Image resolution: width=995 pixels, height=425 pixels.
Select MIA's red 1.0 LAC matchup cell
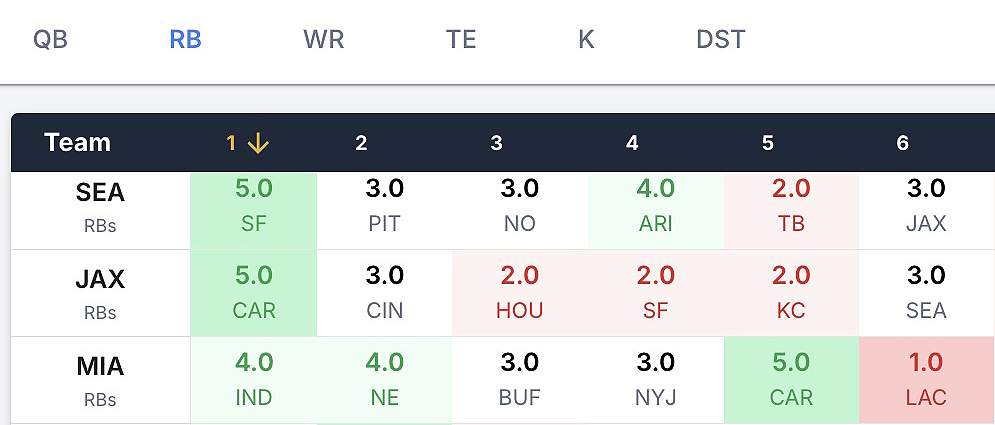coord(926,380)
